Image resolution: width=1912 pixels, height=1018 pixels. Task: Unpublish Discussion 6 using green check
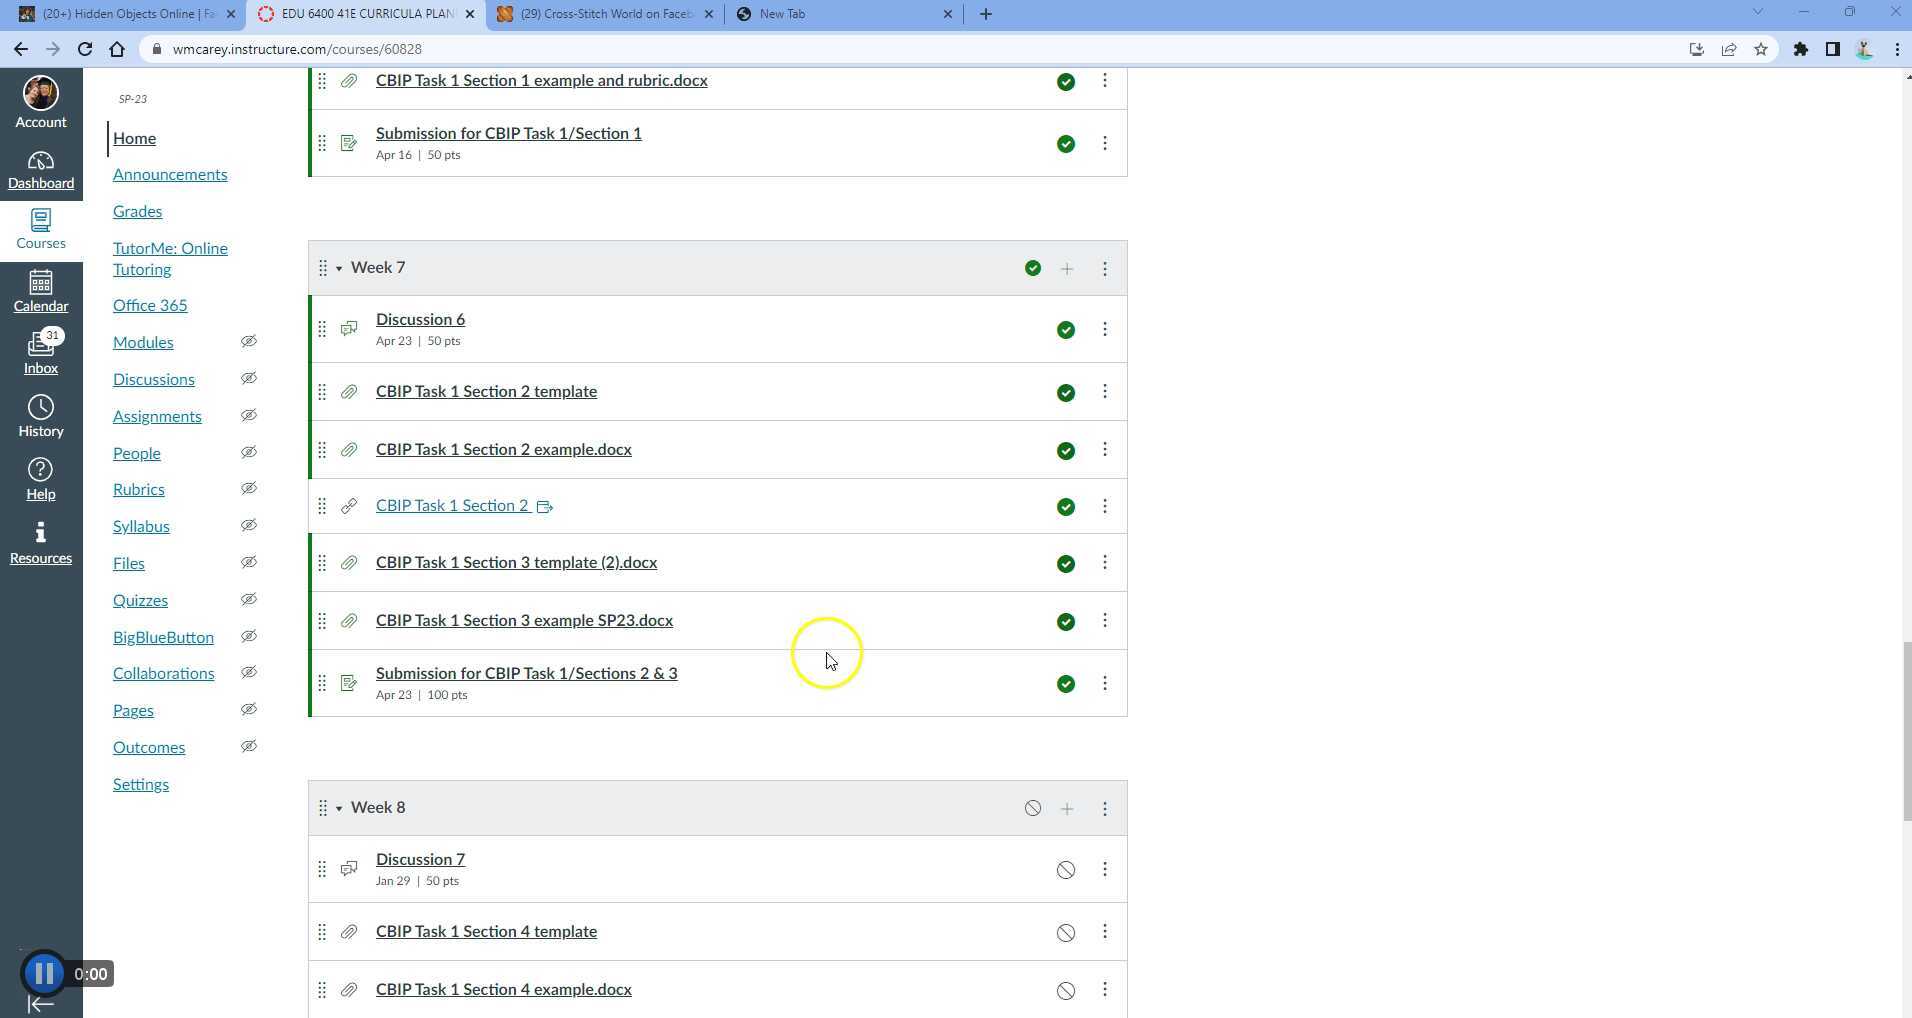pyautogui.click(x=1066, y=330)
